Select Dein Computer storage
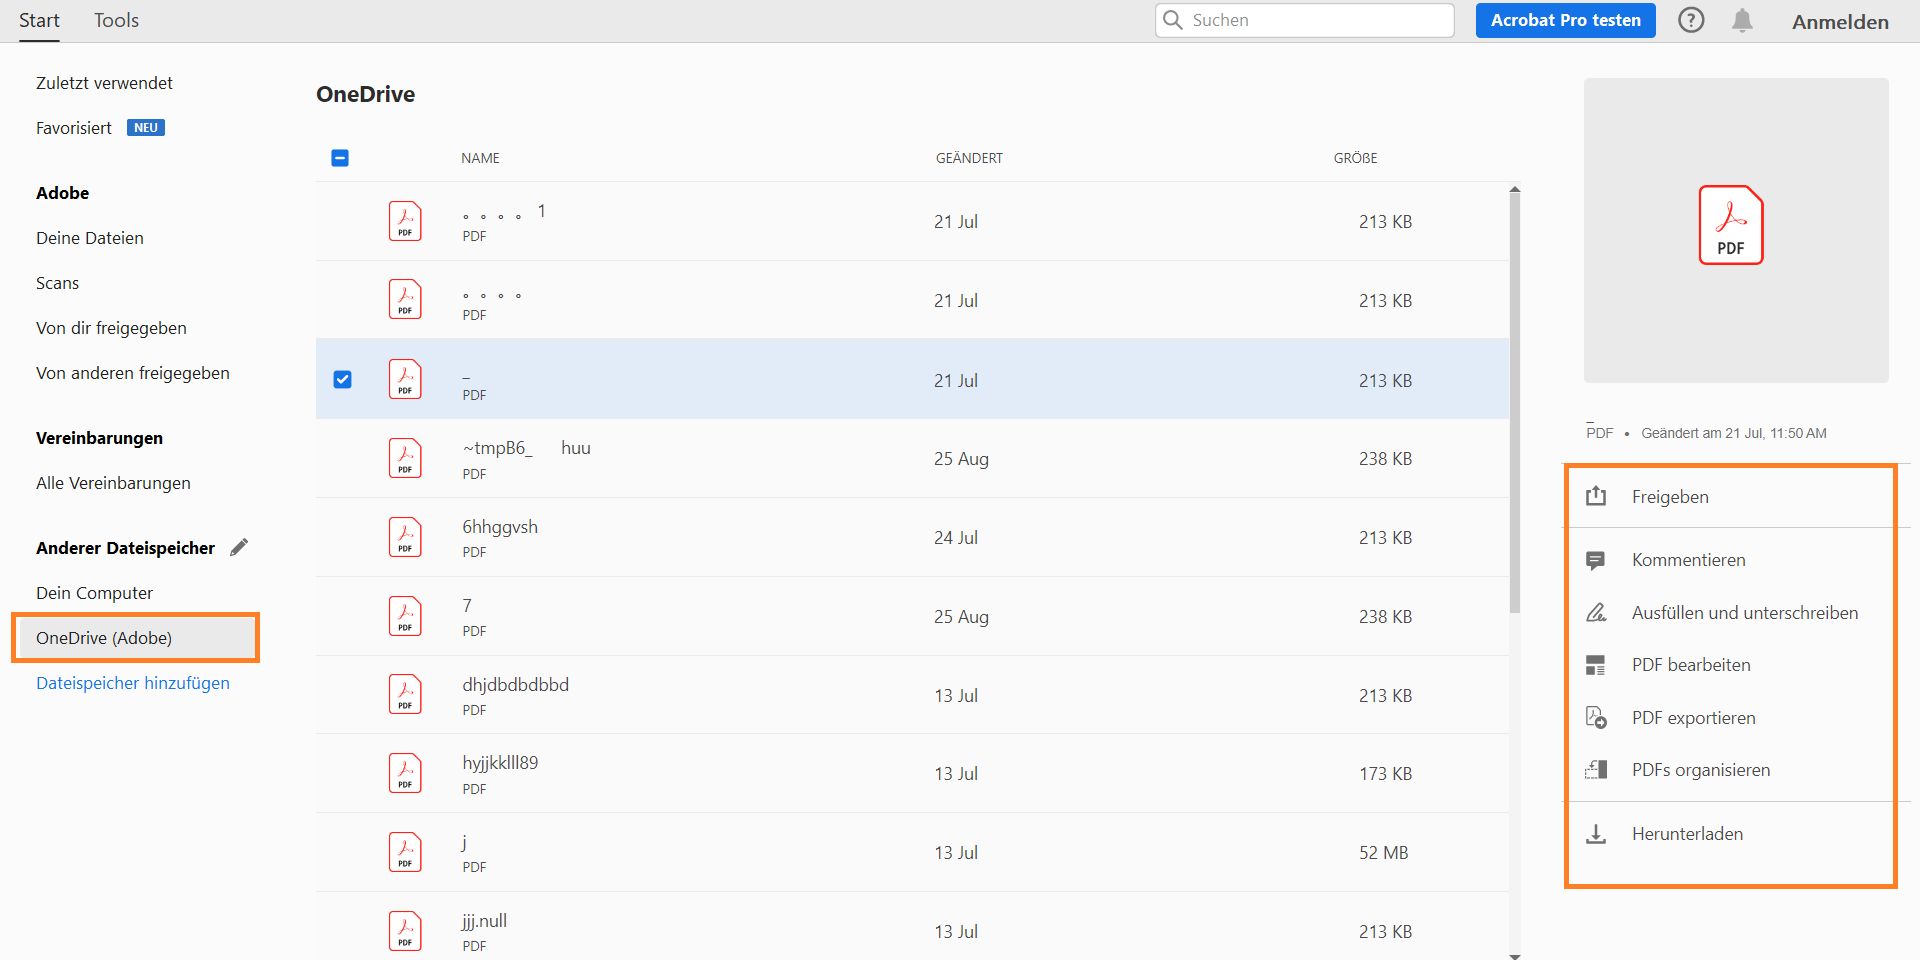Image resolution: width=1920 pixels, height=960 pixels. [x=94, y=593]
